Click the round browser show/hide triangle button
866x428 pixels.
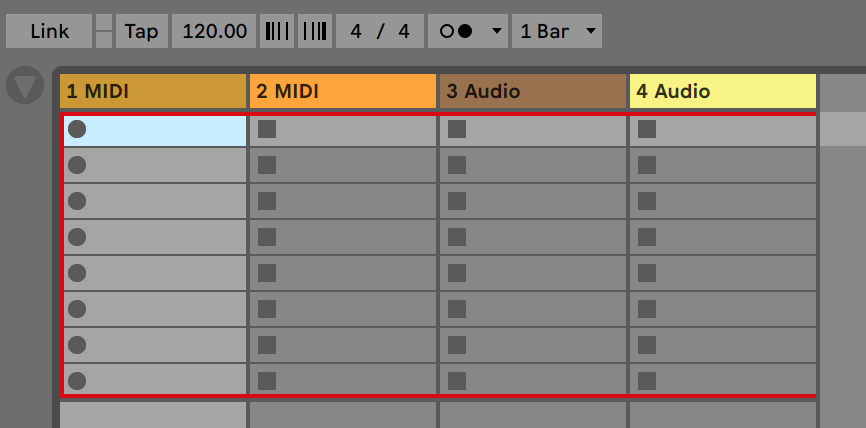click(25, 86)
